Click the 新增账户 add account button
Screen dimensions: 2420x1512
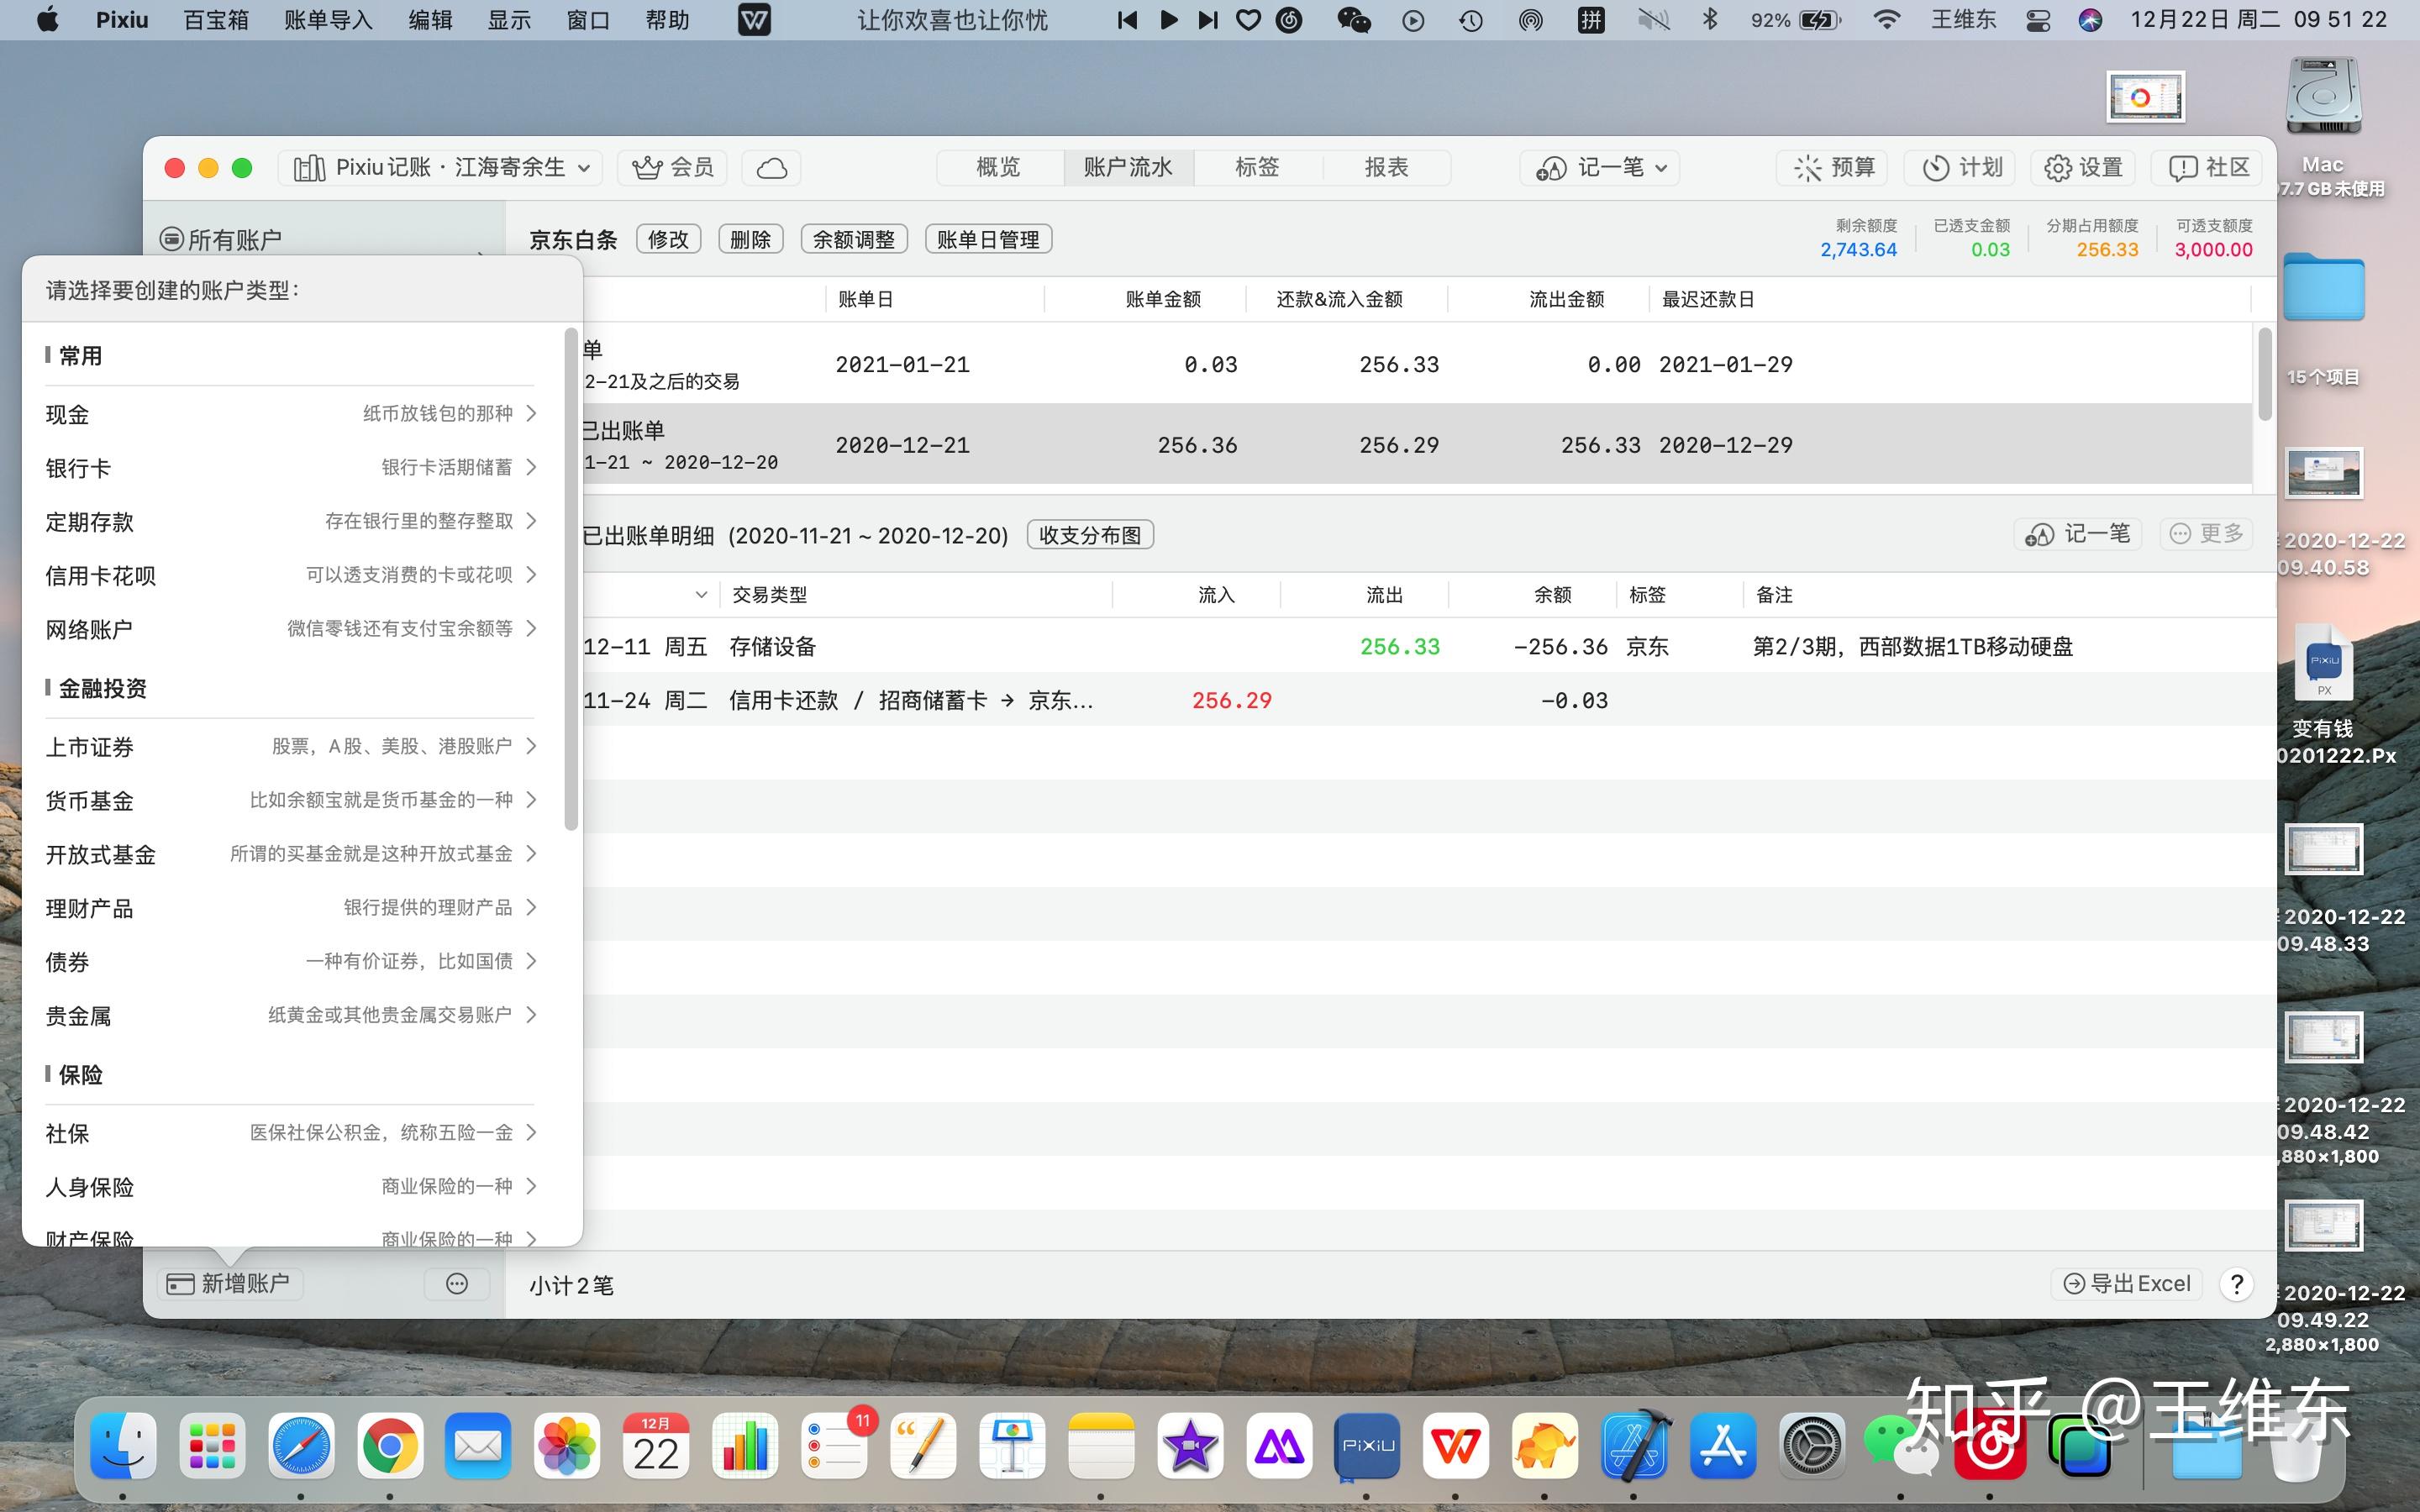(x=229, y=1283)
